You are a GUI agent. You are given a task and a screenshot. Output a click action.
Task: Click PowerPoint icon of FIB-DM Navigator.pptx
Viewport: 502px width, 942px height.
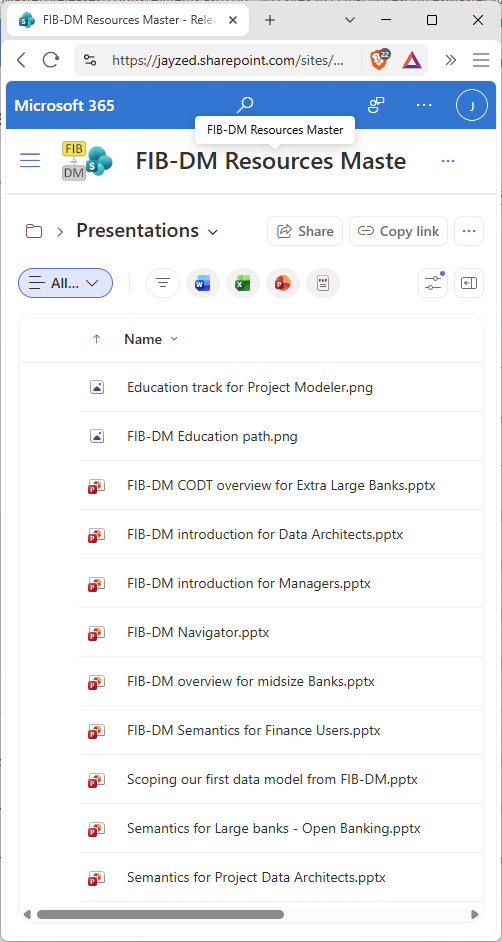97,633
